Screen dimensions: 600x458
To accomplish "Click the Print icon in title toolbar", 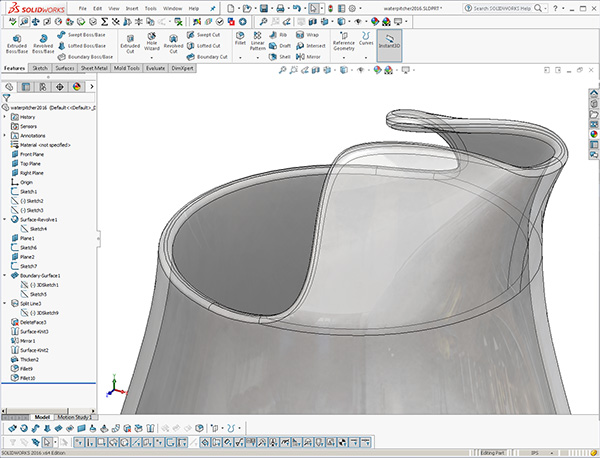I will pos(280,8).
